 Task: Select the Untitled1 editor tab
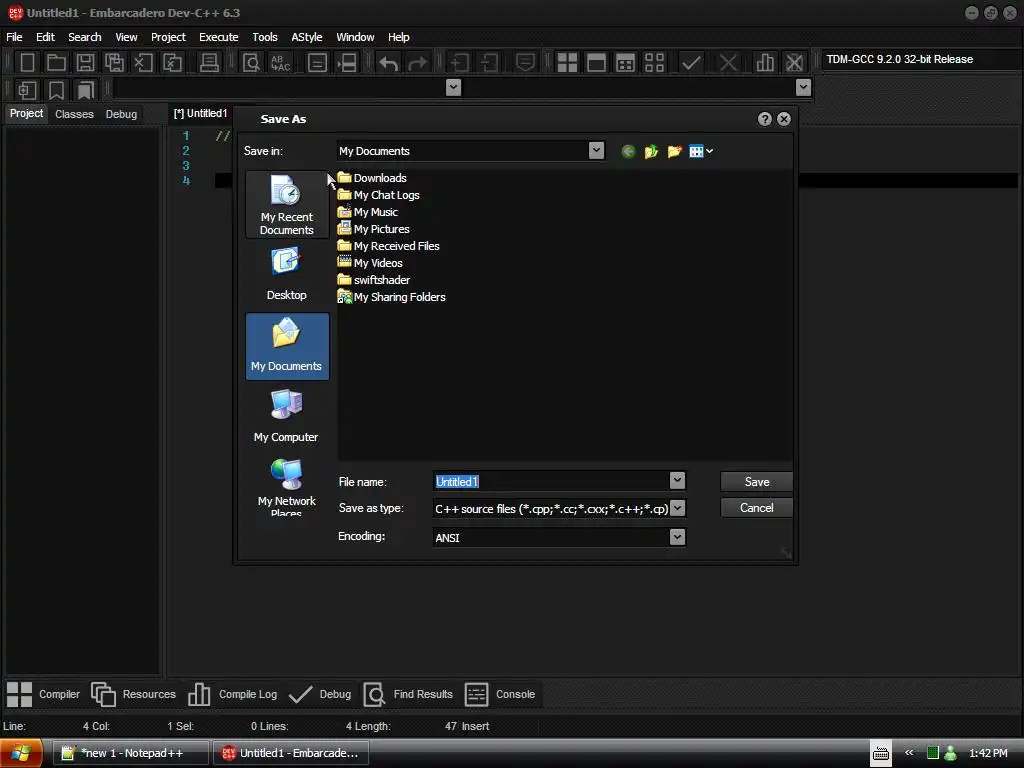pos(200,114)
